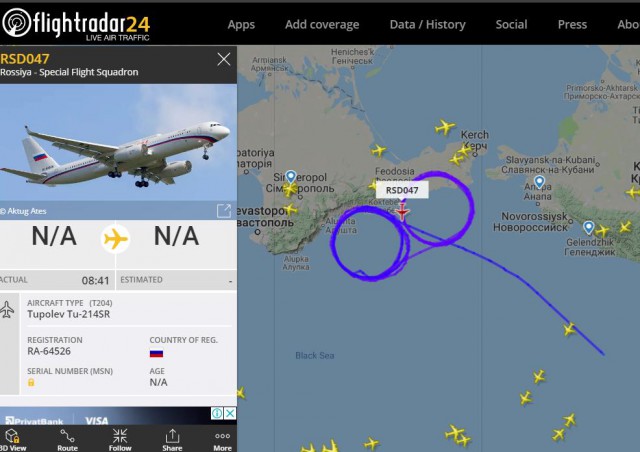Follow the RSD047 aircraft
Image resolution: width=640 pixels, height=452 pixels.
point(120,440)
